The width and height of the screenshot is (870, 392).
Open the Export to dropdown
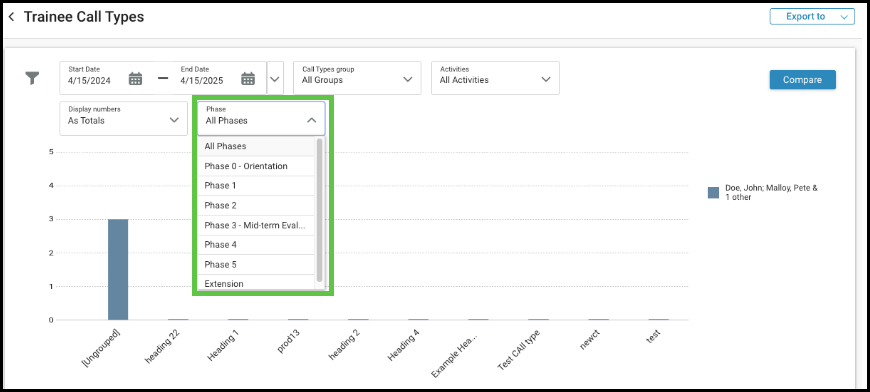(812, 17)
